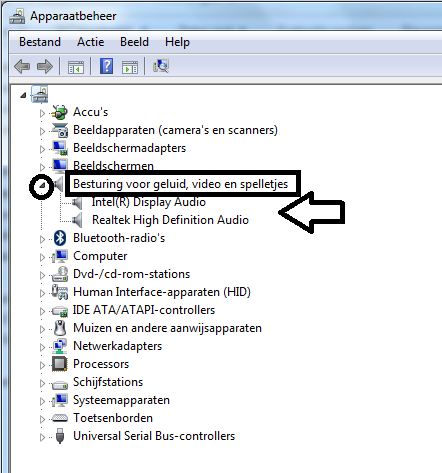
Task: Expand the Netwerkadapters category
Action: click(x=42, y=347)
